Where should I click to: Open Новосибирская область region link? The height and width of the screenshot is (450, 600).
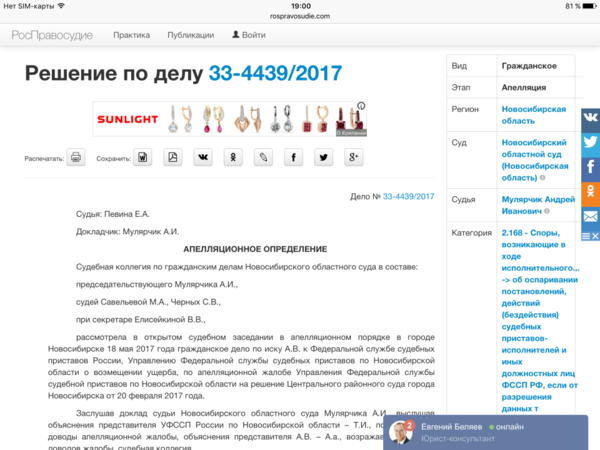pos(533,113)
